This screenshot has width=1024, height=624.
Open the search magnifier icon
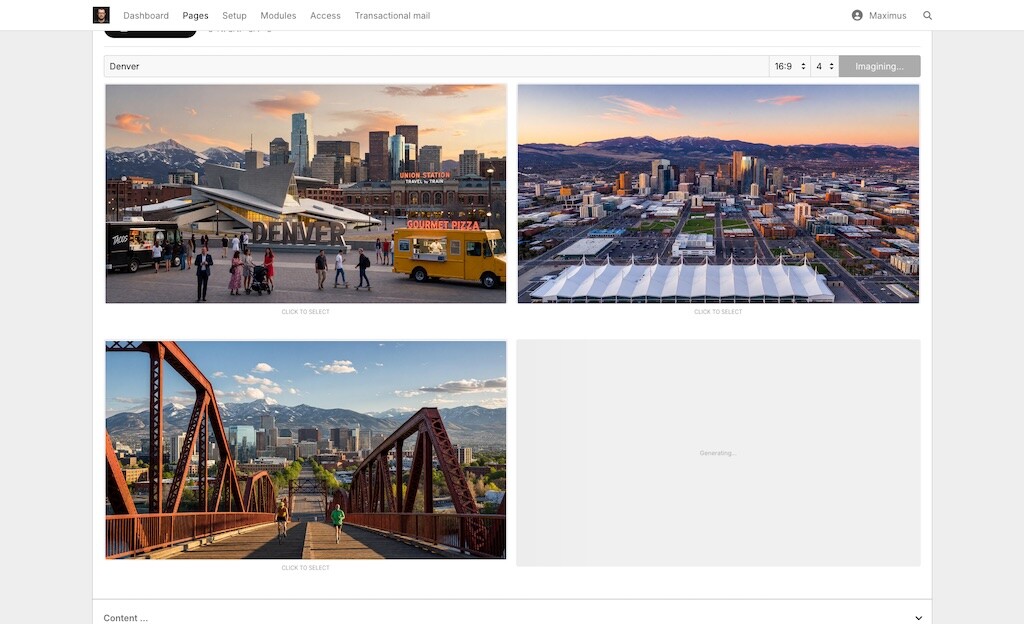[x=927, y=16]
